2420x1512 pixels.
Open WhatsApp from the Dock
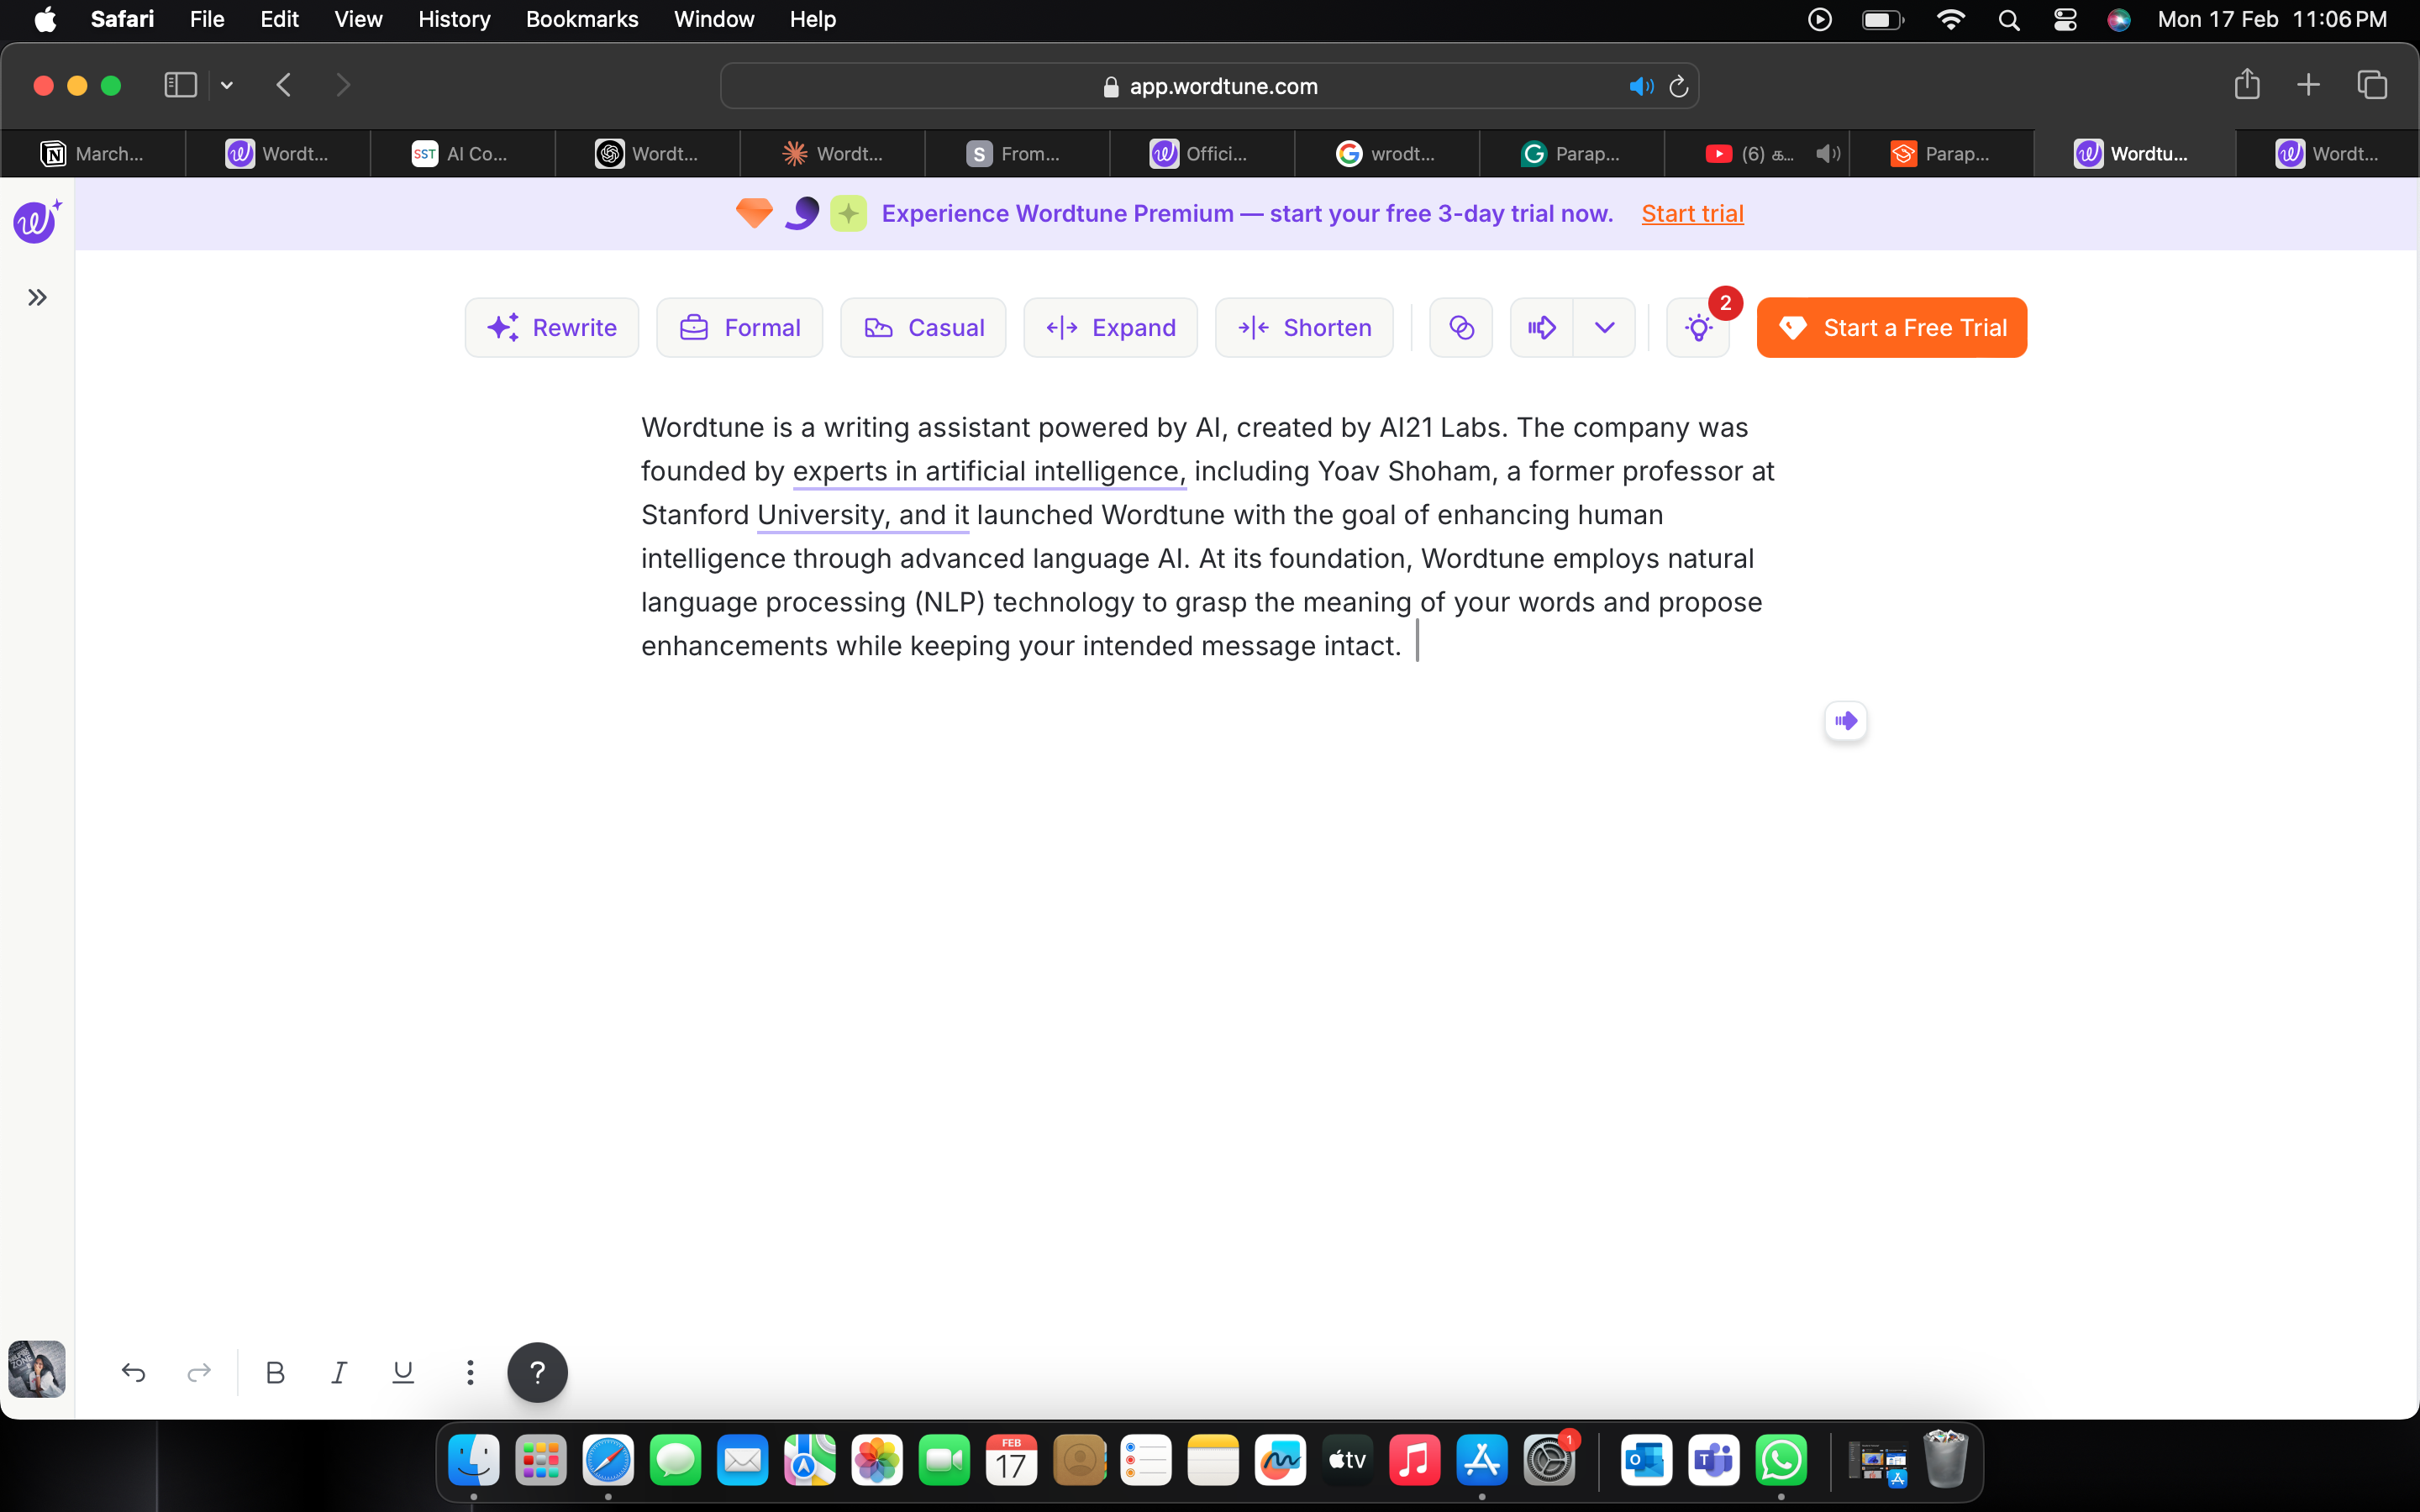point(1782,1461)
